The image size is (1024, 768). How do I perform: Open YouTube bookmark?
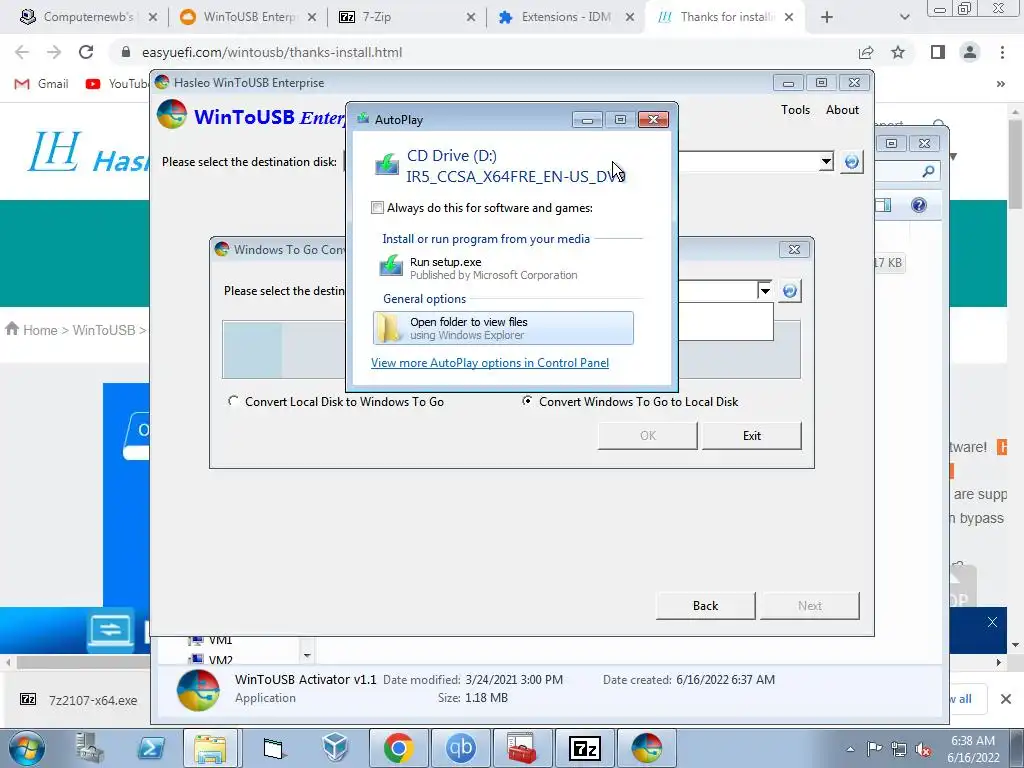point(118,84)
